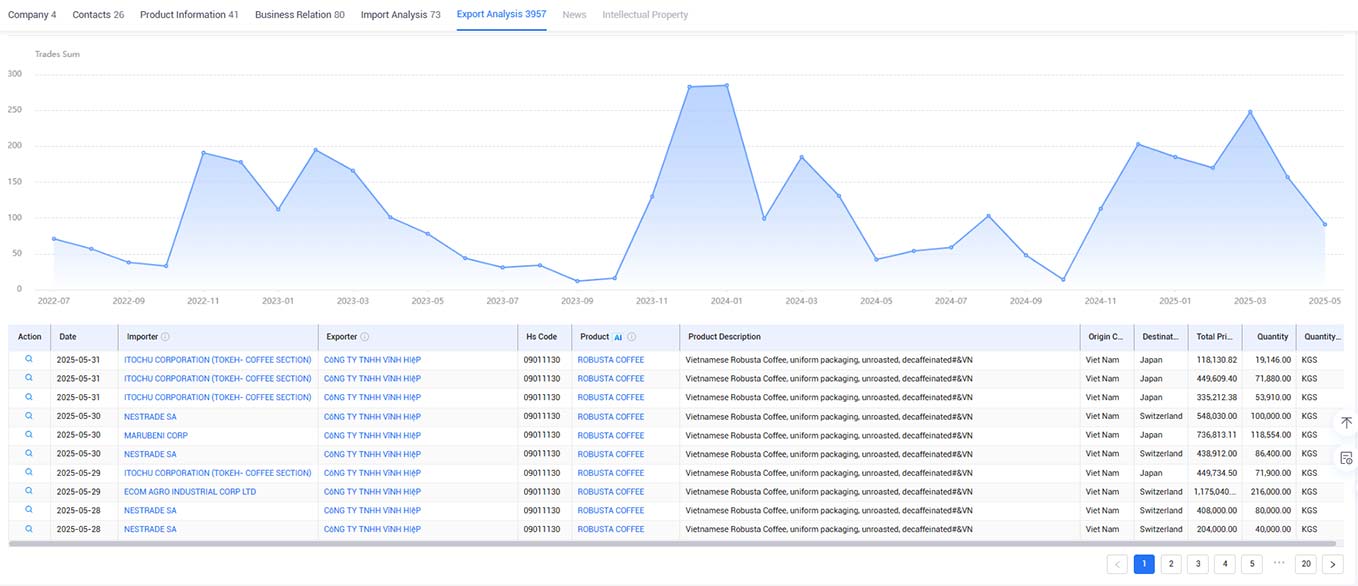Jump to page 20
The width and height of the screenshot is (1358, 586).
click(1306, 564)
